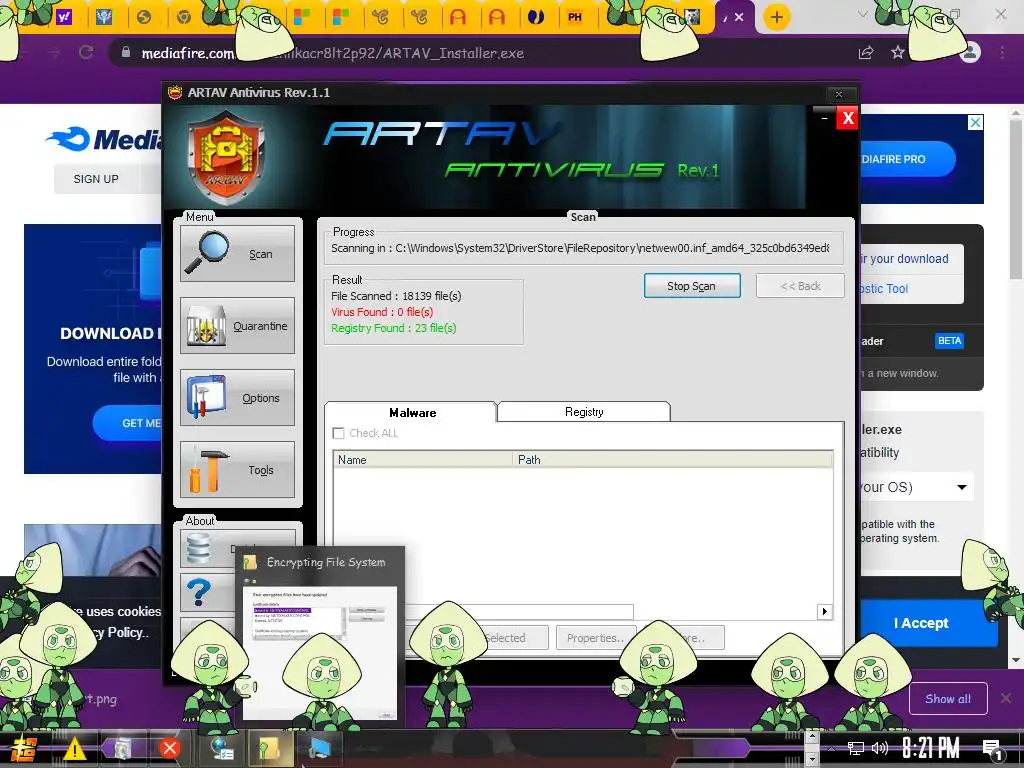Open the Start menu on the taskbar

[x=22, y=748]
